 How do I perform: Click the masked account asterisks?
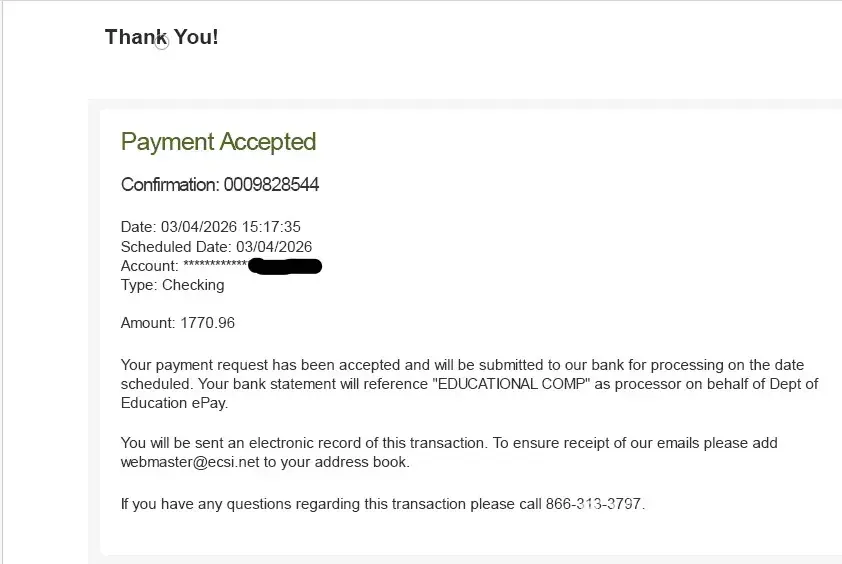pos(215,266)
